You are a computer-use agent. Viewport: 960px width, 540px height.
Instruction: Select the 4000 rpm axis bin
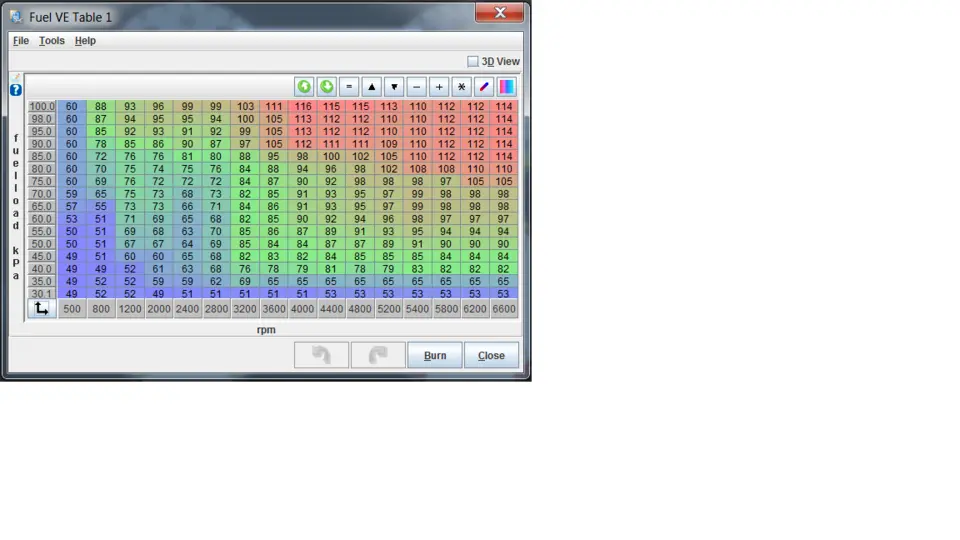pos(302,309)
